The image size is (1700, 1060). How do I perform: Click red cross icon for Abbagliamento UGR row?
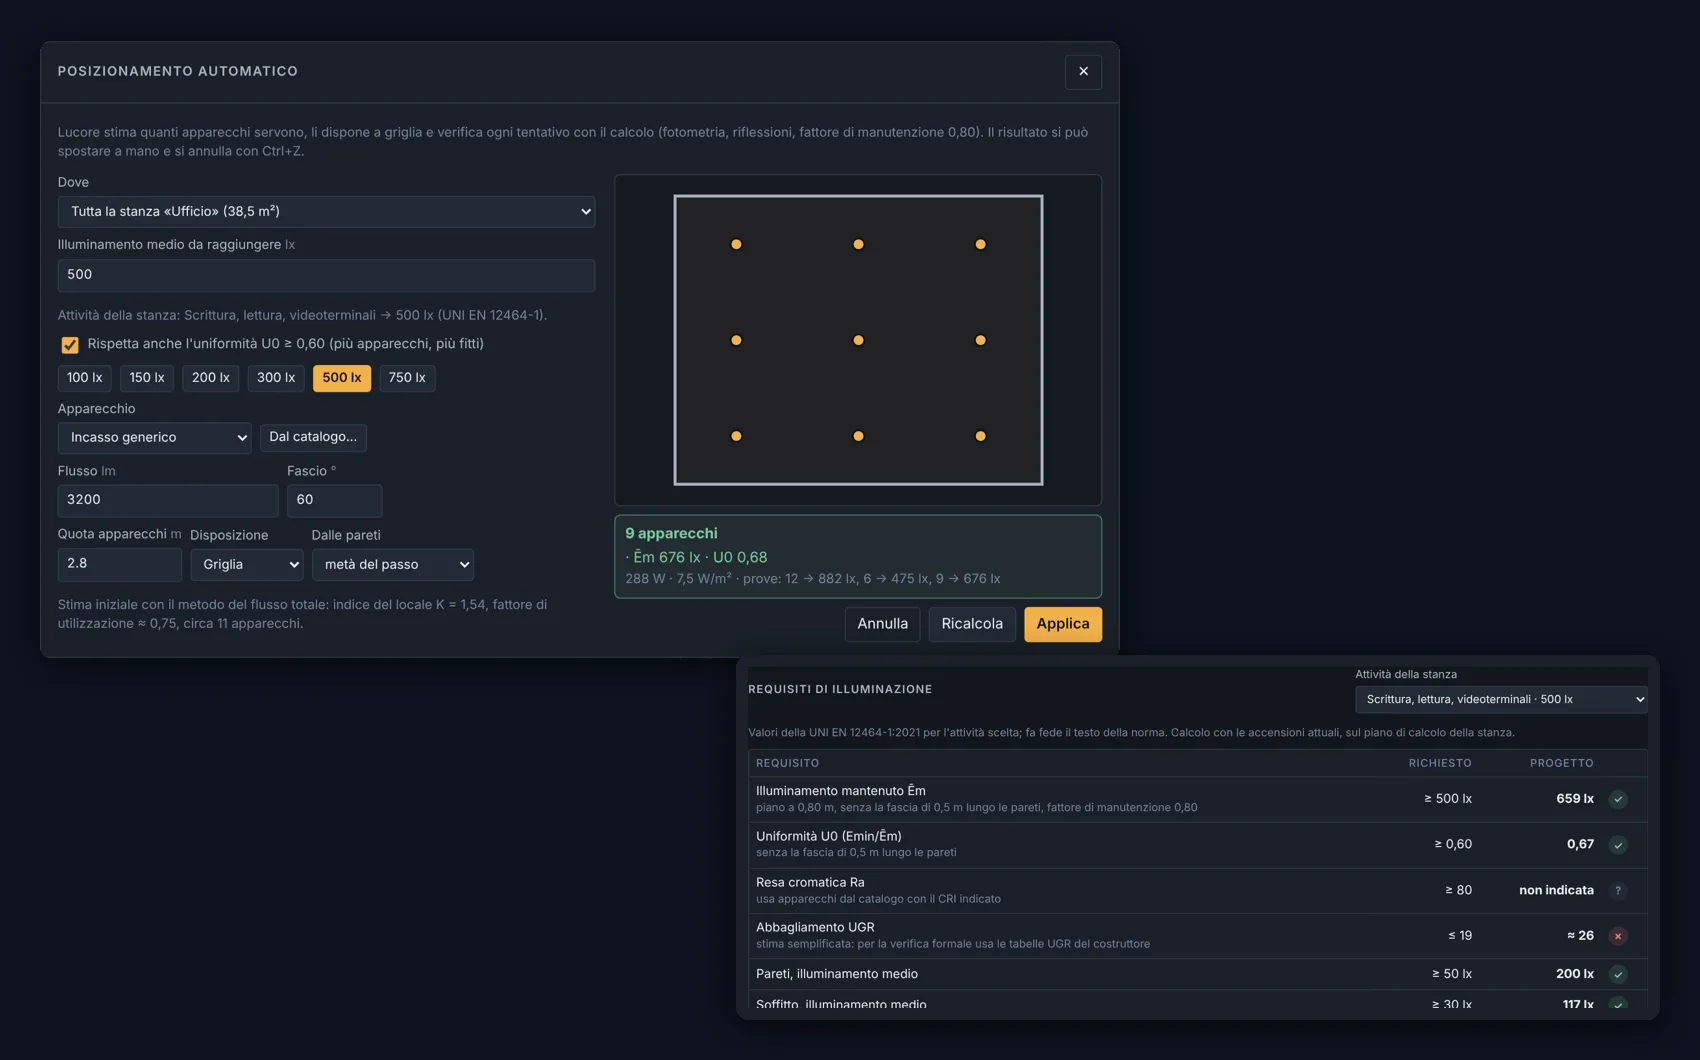tap(1618, 936)
